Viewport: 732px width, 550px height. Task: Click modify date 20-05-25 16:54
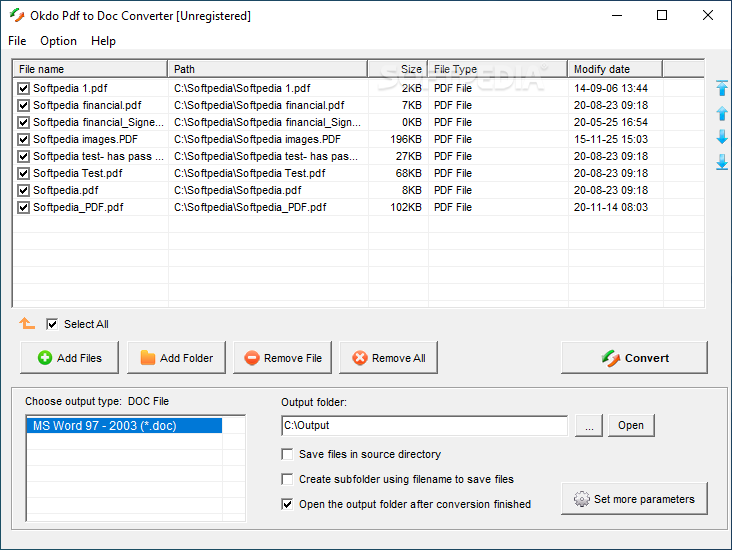coord(611,122)
